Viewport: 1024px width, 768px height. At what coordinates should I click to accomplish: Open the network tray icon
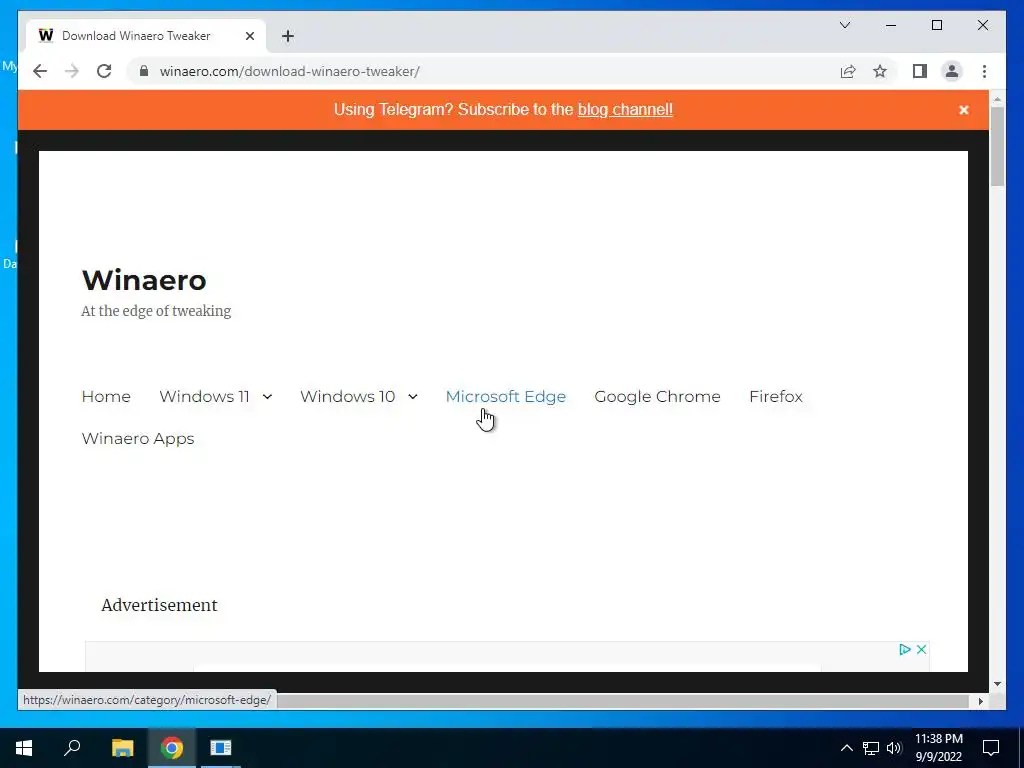coord(871,748)
